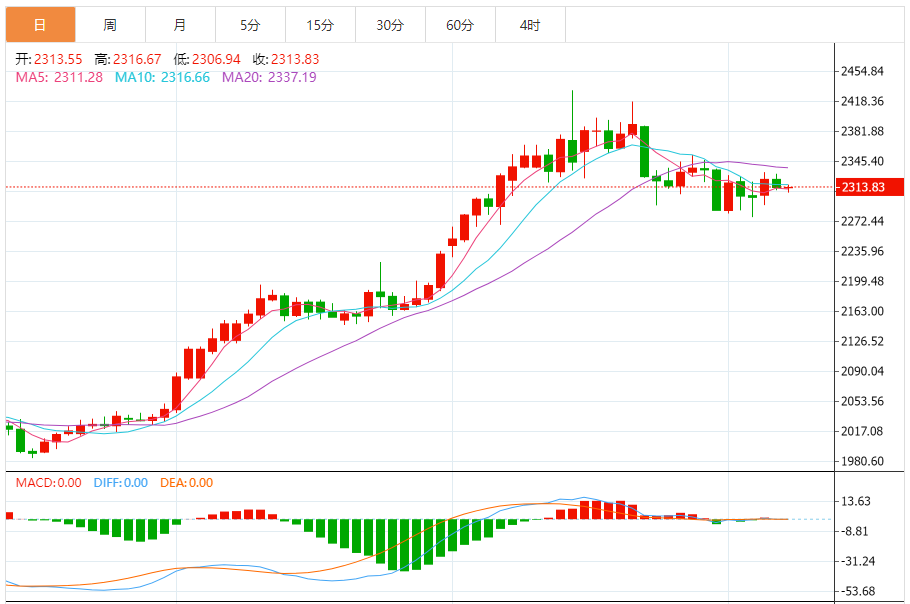Click the 2126.52 price axis label
This screenshot has height=604, width=910.
click(x=862, y=341)
